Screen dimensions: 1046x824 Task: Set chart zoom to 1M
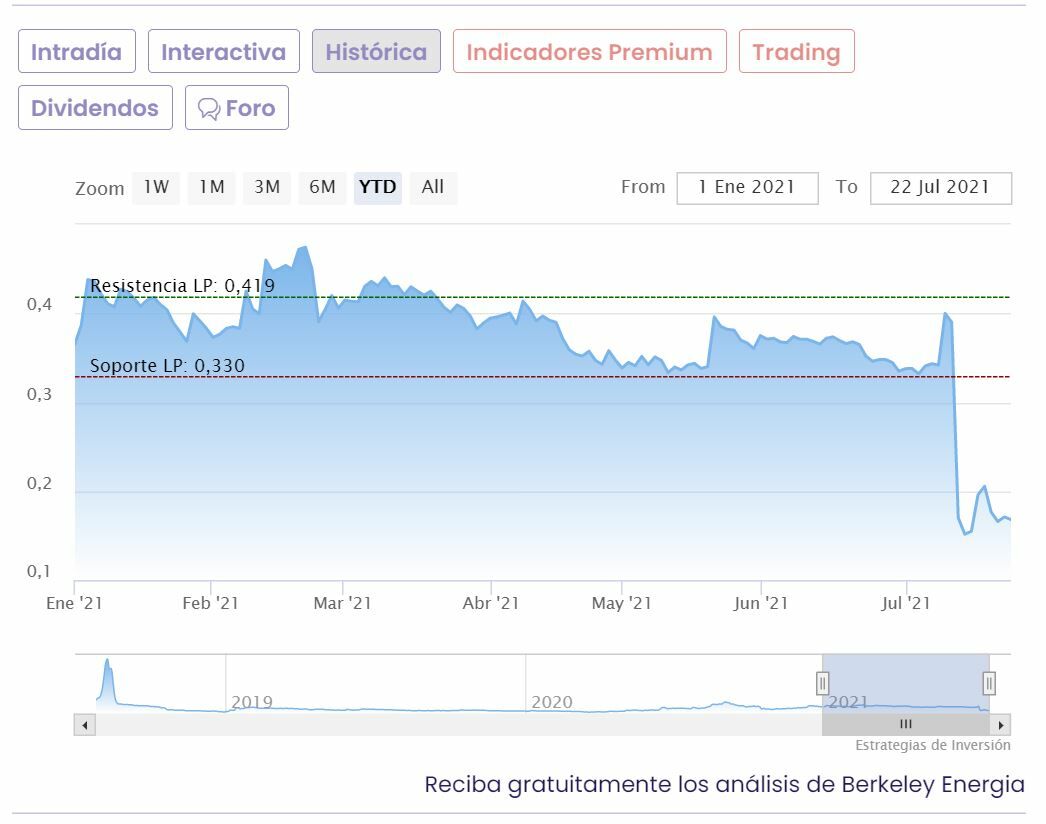pos(211,187)
